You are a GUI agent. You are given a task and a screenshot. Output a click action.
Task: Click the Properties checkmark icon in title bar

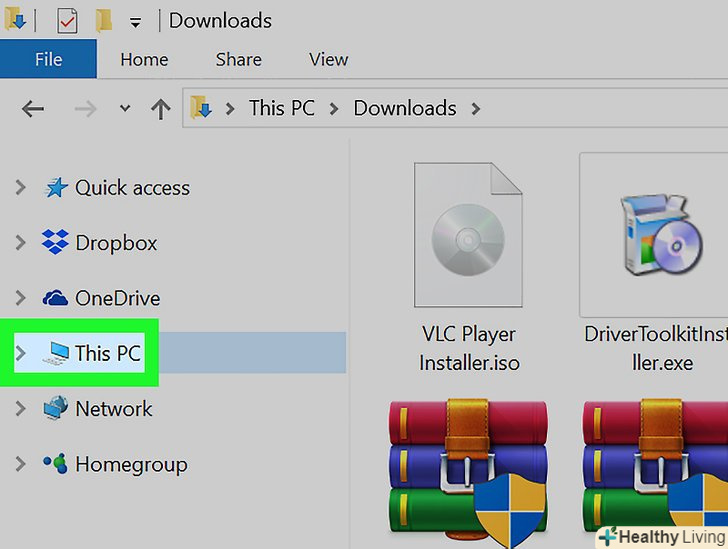point(67,20)
